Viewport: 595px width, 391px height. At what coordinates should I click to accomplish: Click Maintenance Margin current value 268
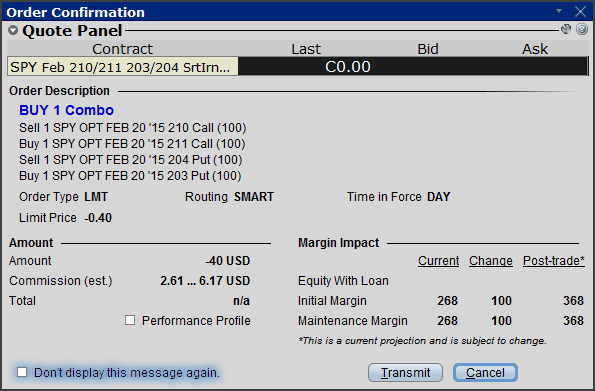point(447,321)
